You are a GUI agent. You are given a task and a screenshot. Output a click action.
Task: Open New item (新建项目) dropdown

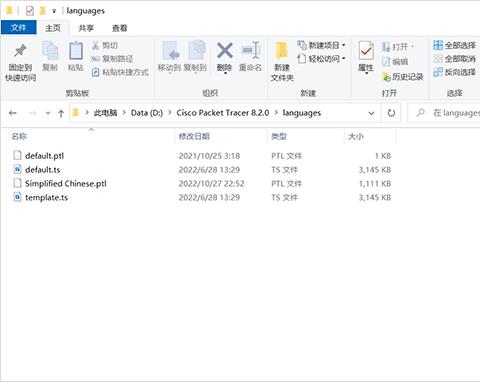(321, 45)
